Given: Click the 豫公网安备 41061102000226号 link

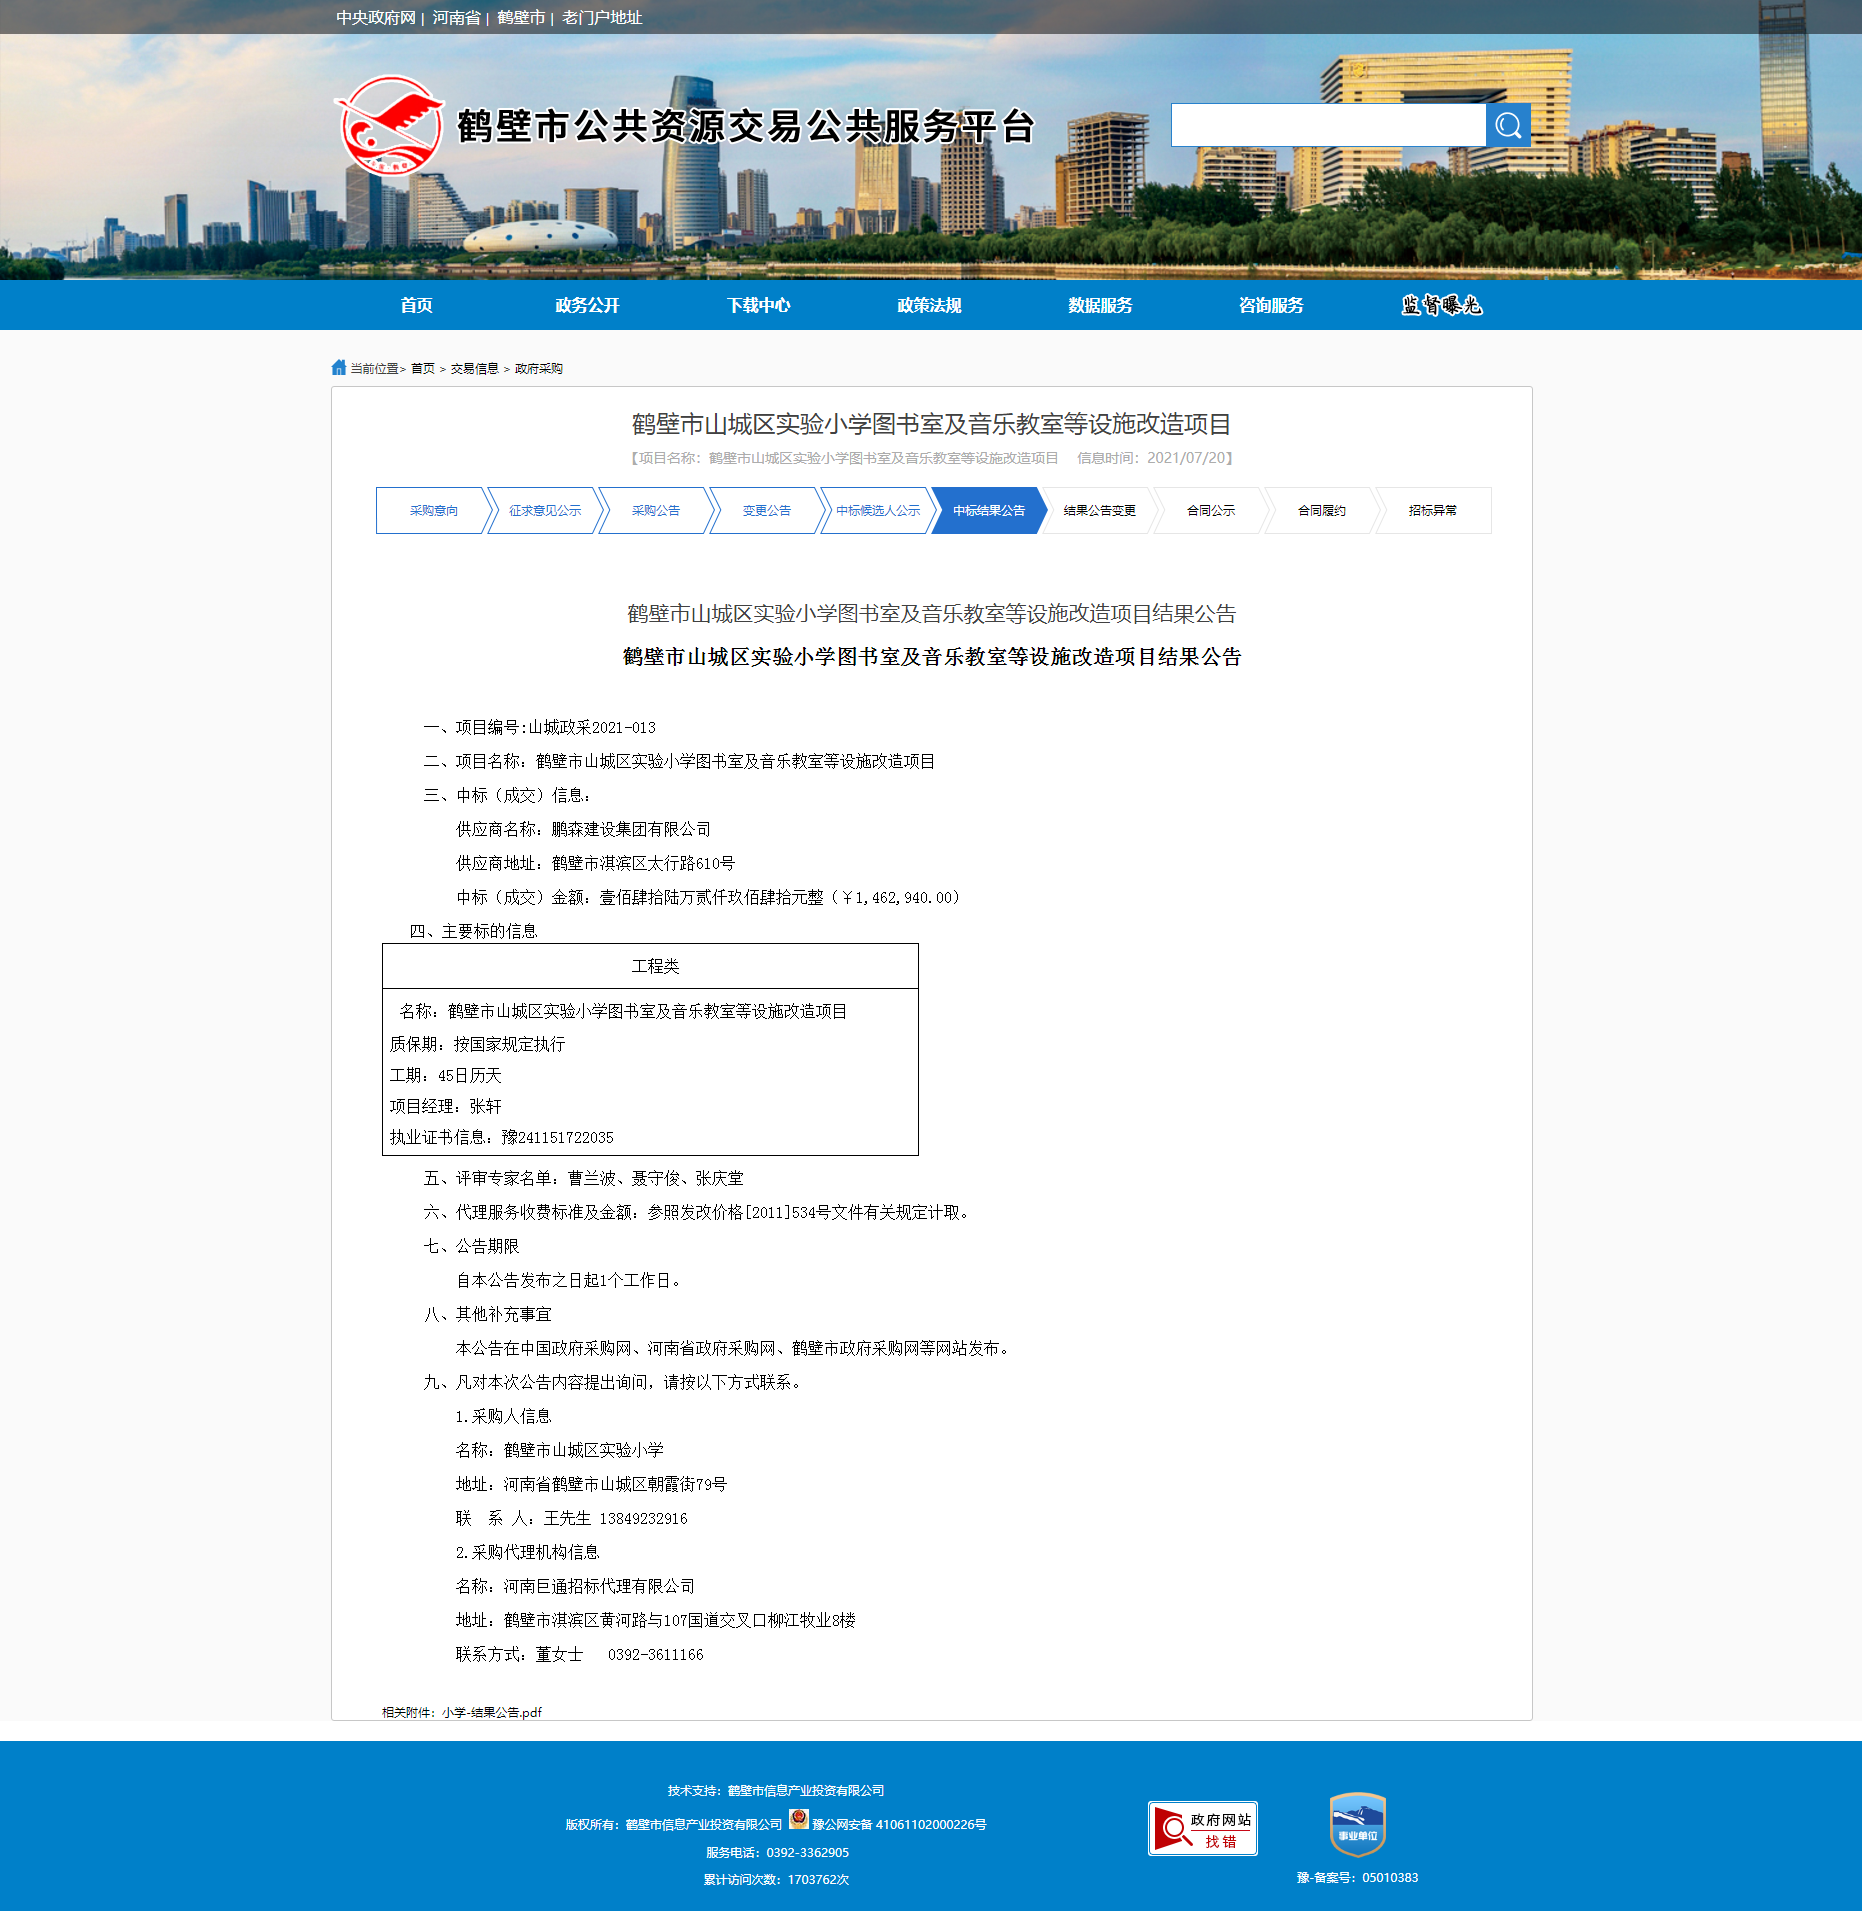Looking at the screenshot, I should click(898, 1825).
